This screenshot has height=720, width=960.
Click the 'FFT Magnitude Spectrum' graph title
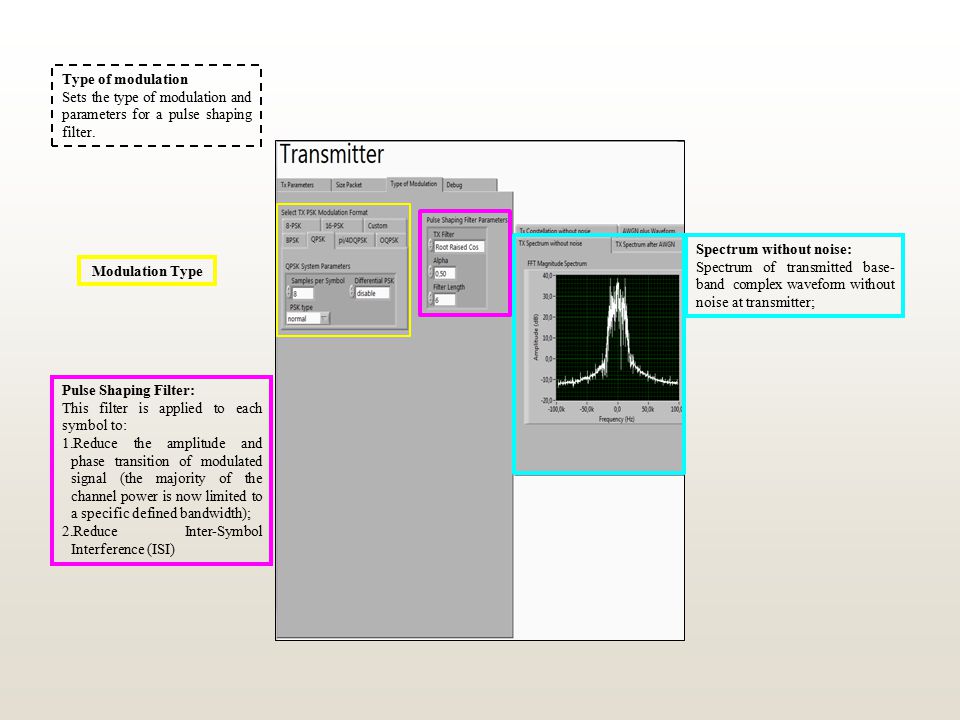[x=557, y=264]
